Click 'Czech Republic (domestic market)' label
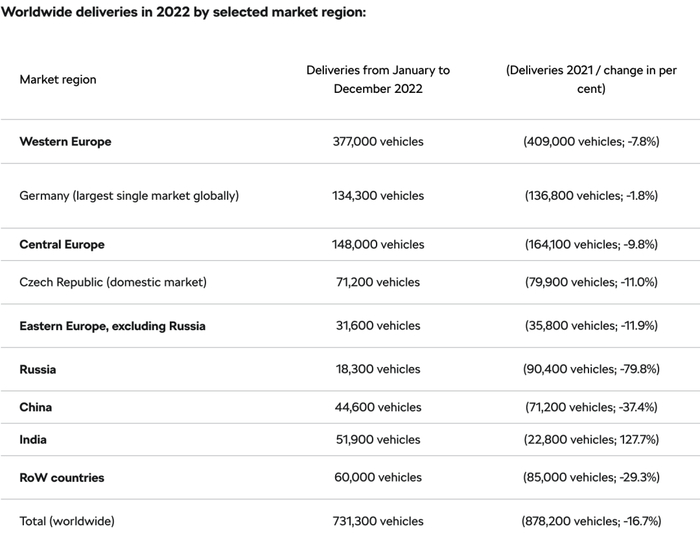The width and height of the screenshot is (700, 537). pos(113,283)
